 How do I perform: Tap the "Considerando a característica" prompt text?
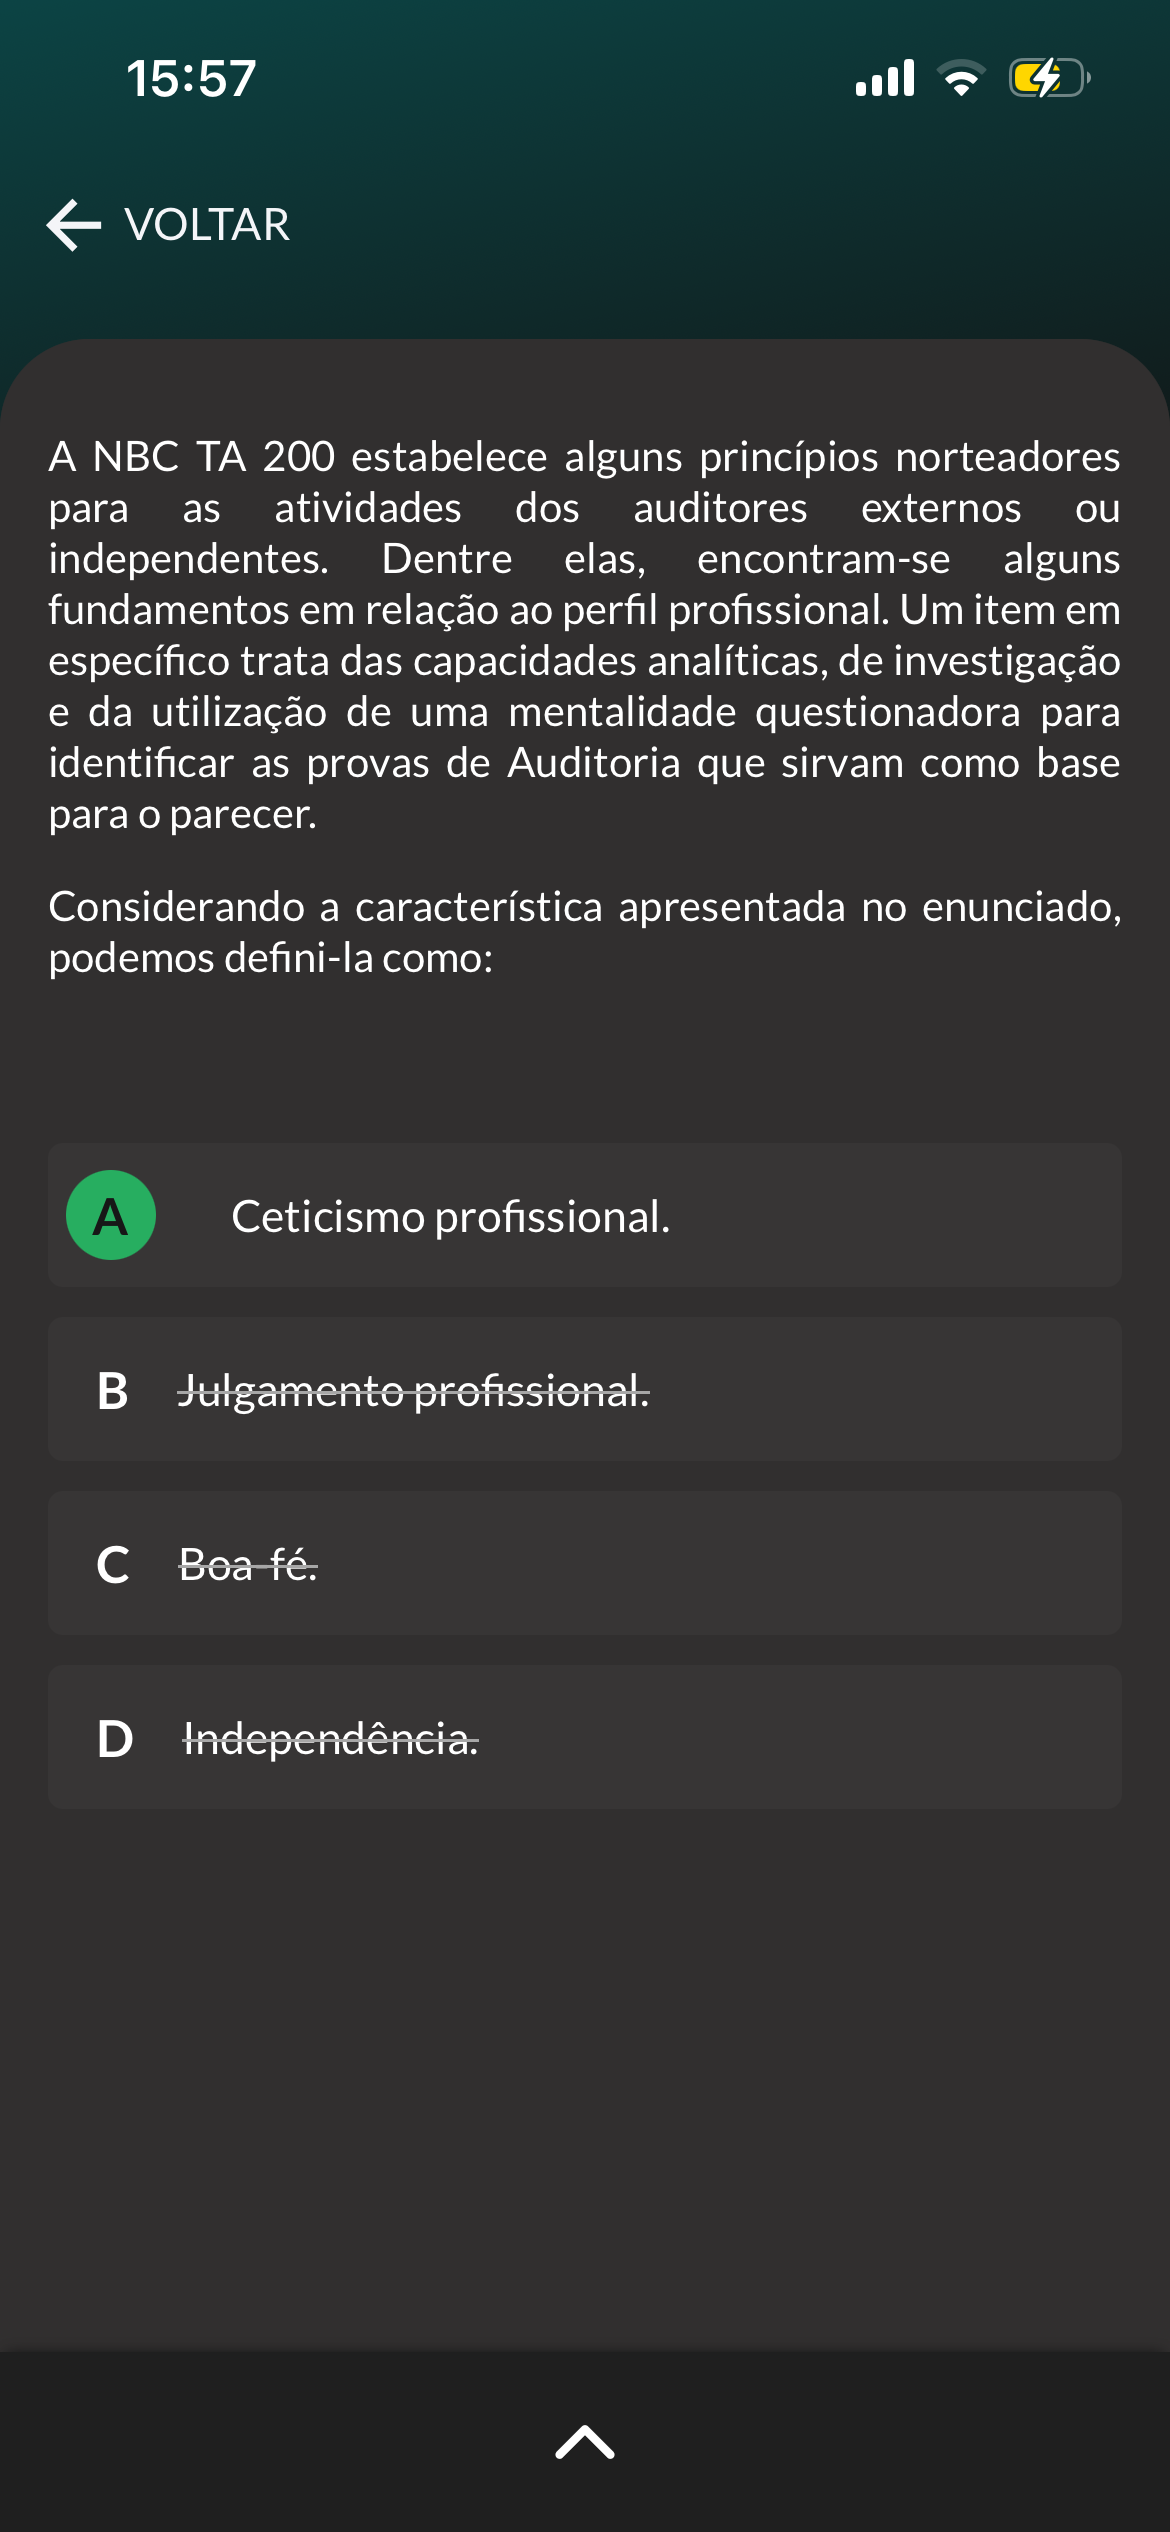tap(584, 932)
